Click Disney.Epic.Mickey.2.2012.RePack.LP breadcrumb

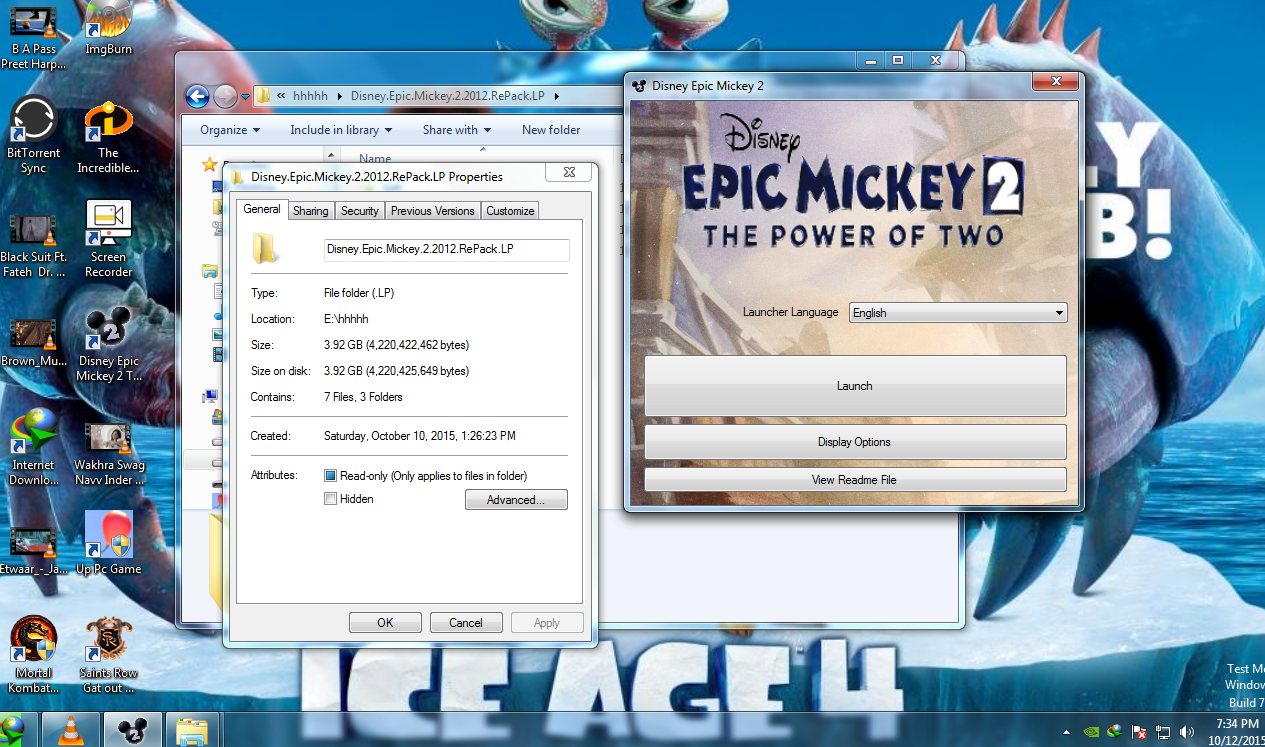click(x=447, y=96)
